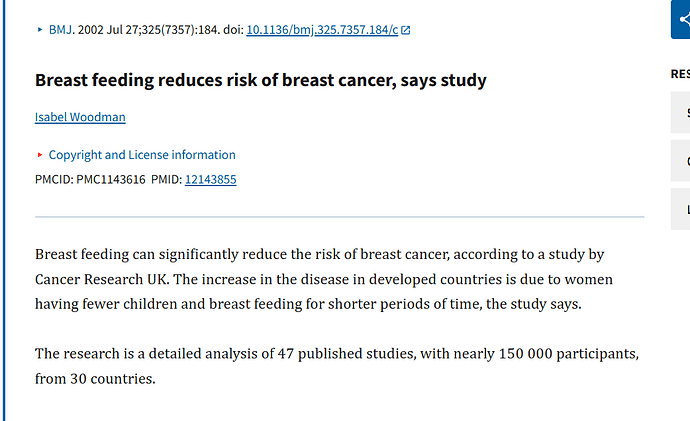Click the 'PMID:' label text
This screenshot has width=690, height=421.
click(166, 180)
